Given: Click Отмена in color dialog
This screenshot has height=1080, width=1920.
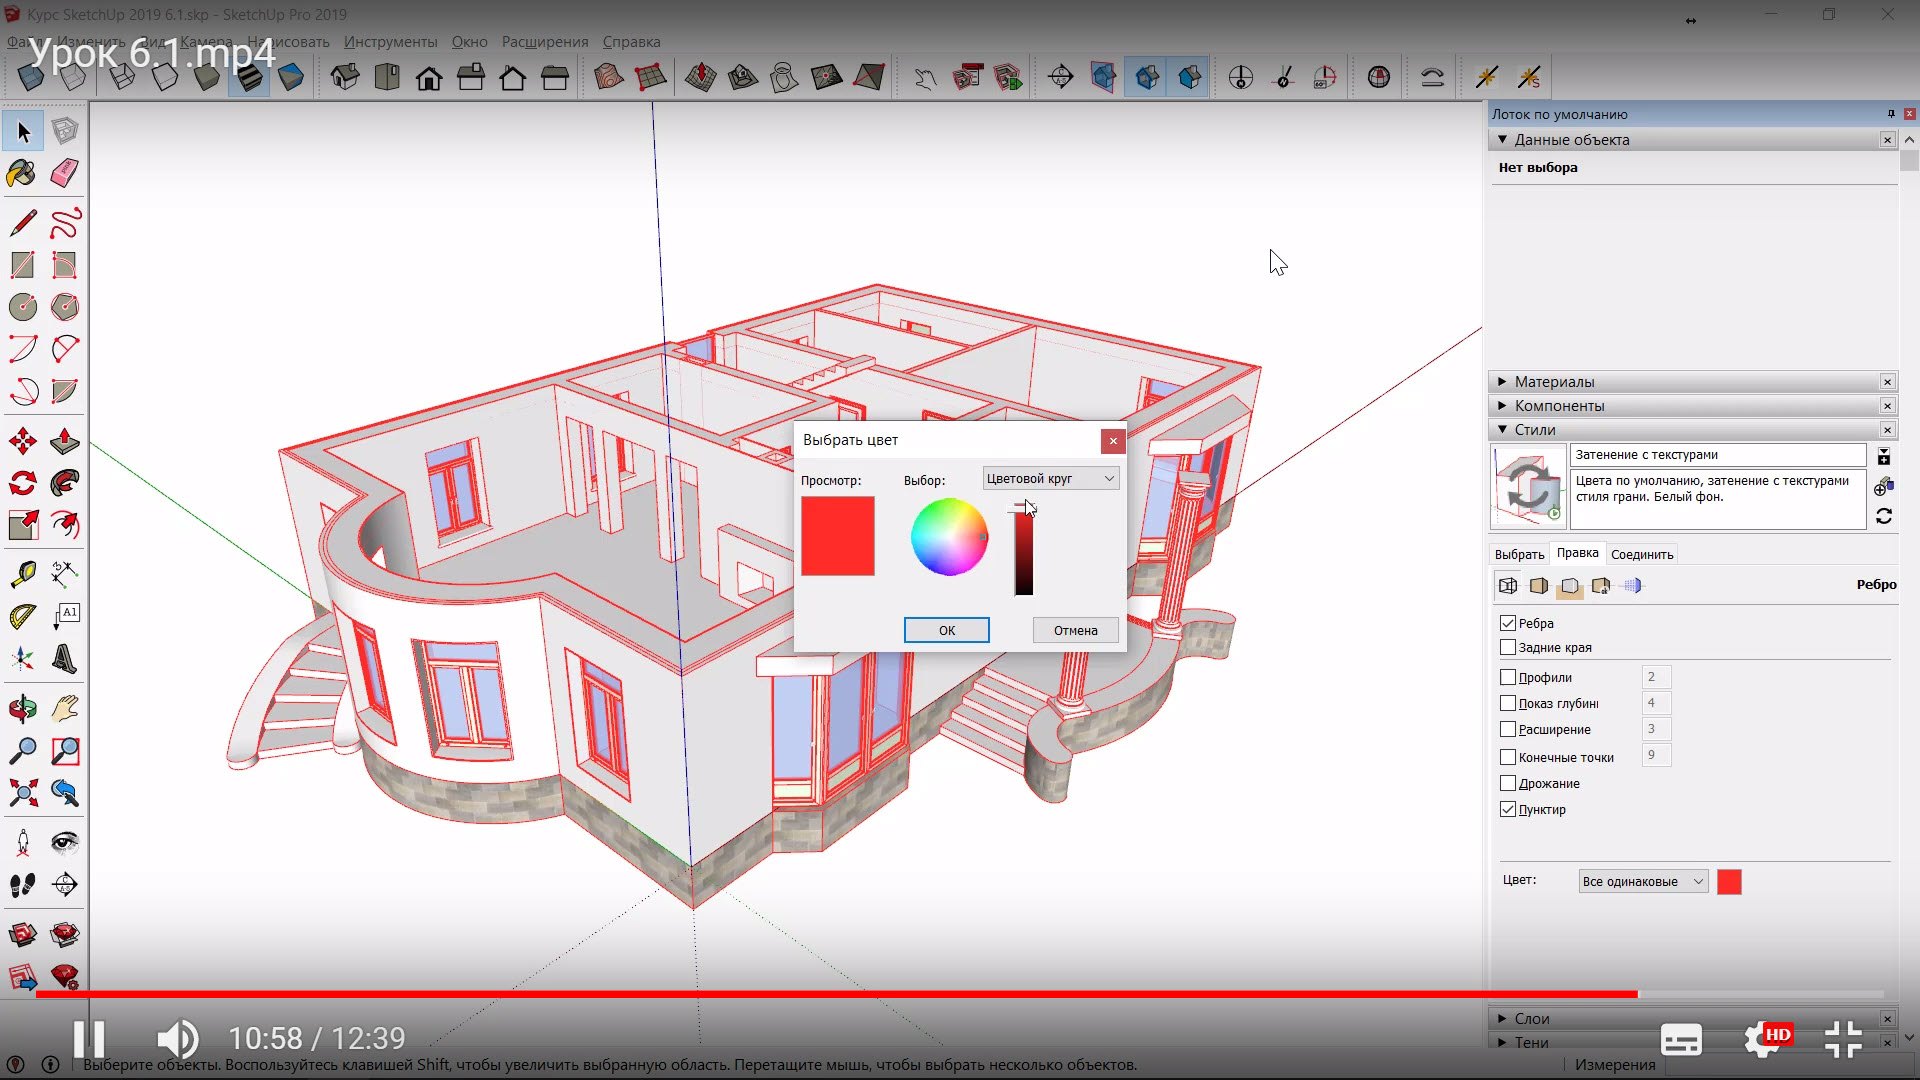Looking at the screenshot, I should pyautogui.click(x=1076, y=630).
